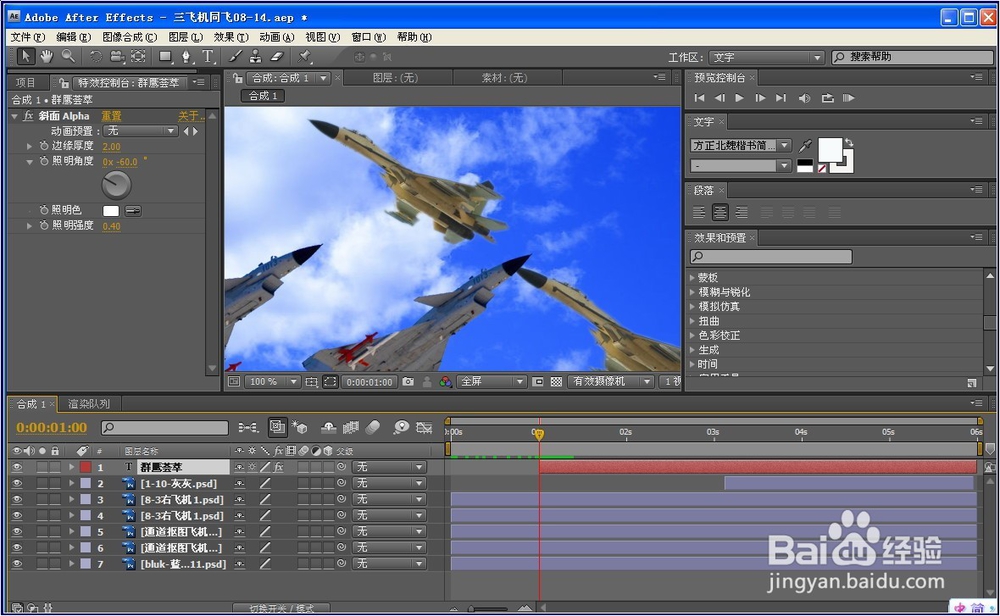
Task: Hide layer 2 [1-10-灰灰.psd] eye
Action: (x=17, y=483)
